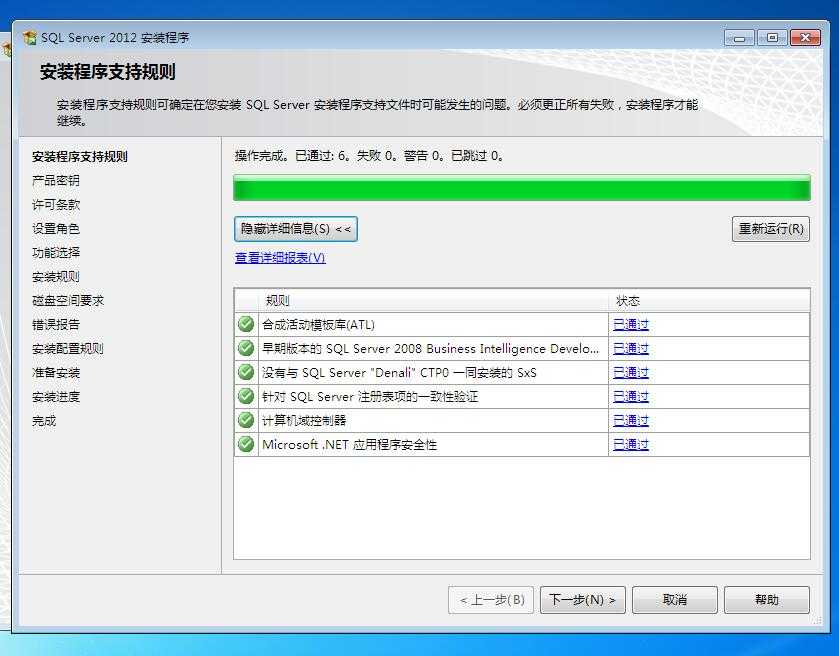Maximize the SQL Server 2012 setup window
Viewport: 839px width, 656px height.
click(772, 38)
